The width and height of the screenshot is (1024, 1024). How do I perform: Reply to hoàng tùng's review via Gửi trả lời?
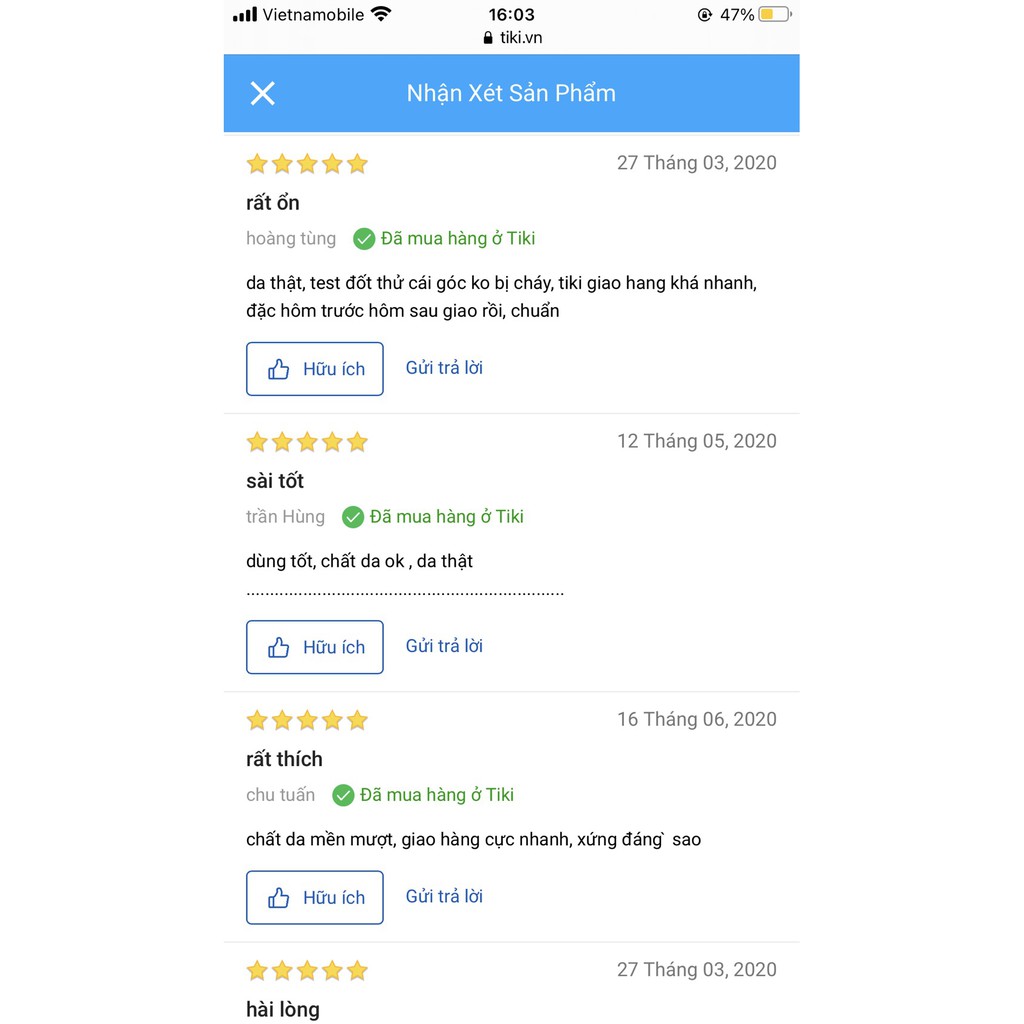coord(444,368)
